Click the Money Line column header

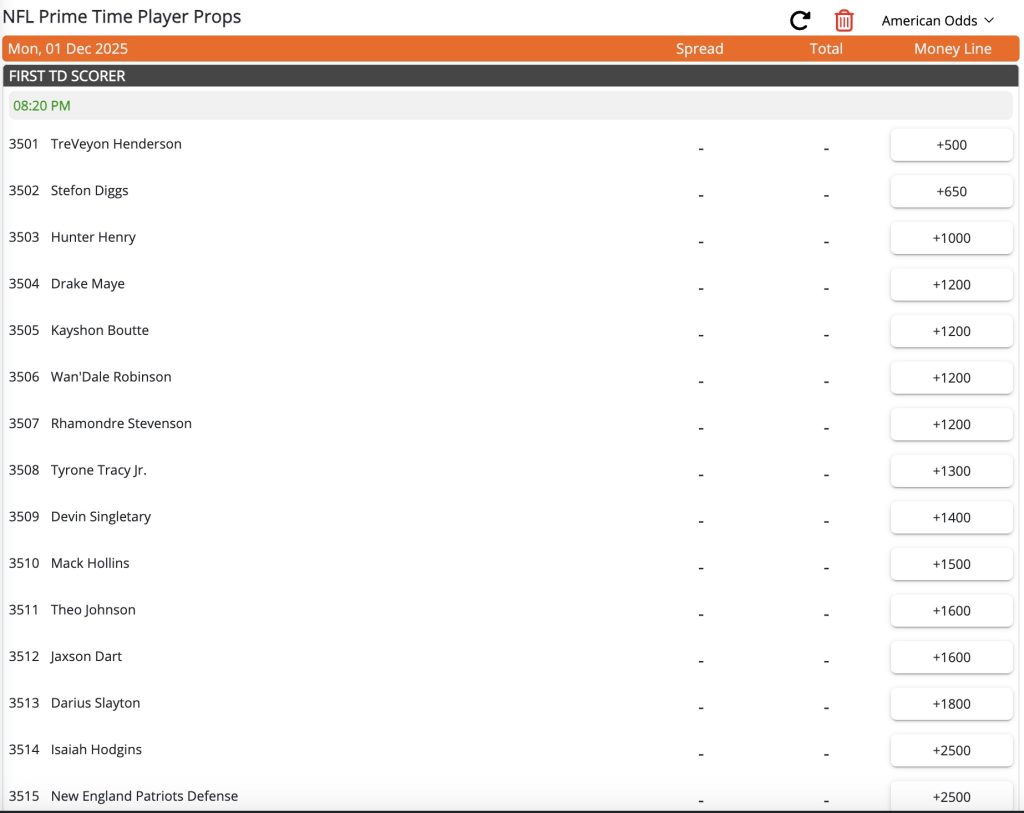pos(951,48)
